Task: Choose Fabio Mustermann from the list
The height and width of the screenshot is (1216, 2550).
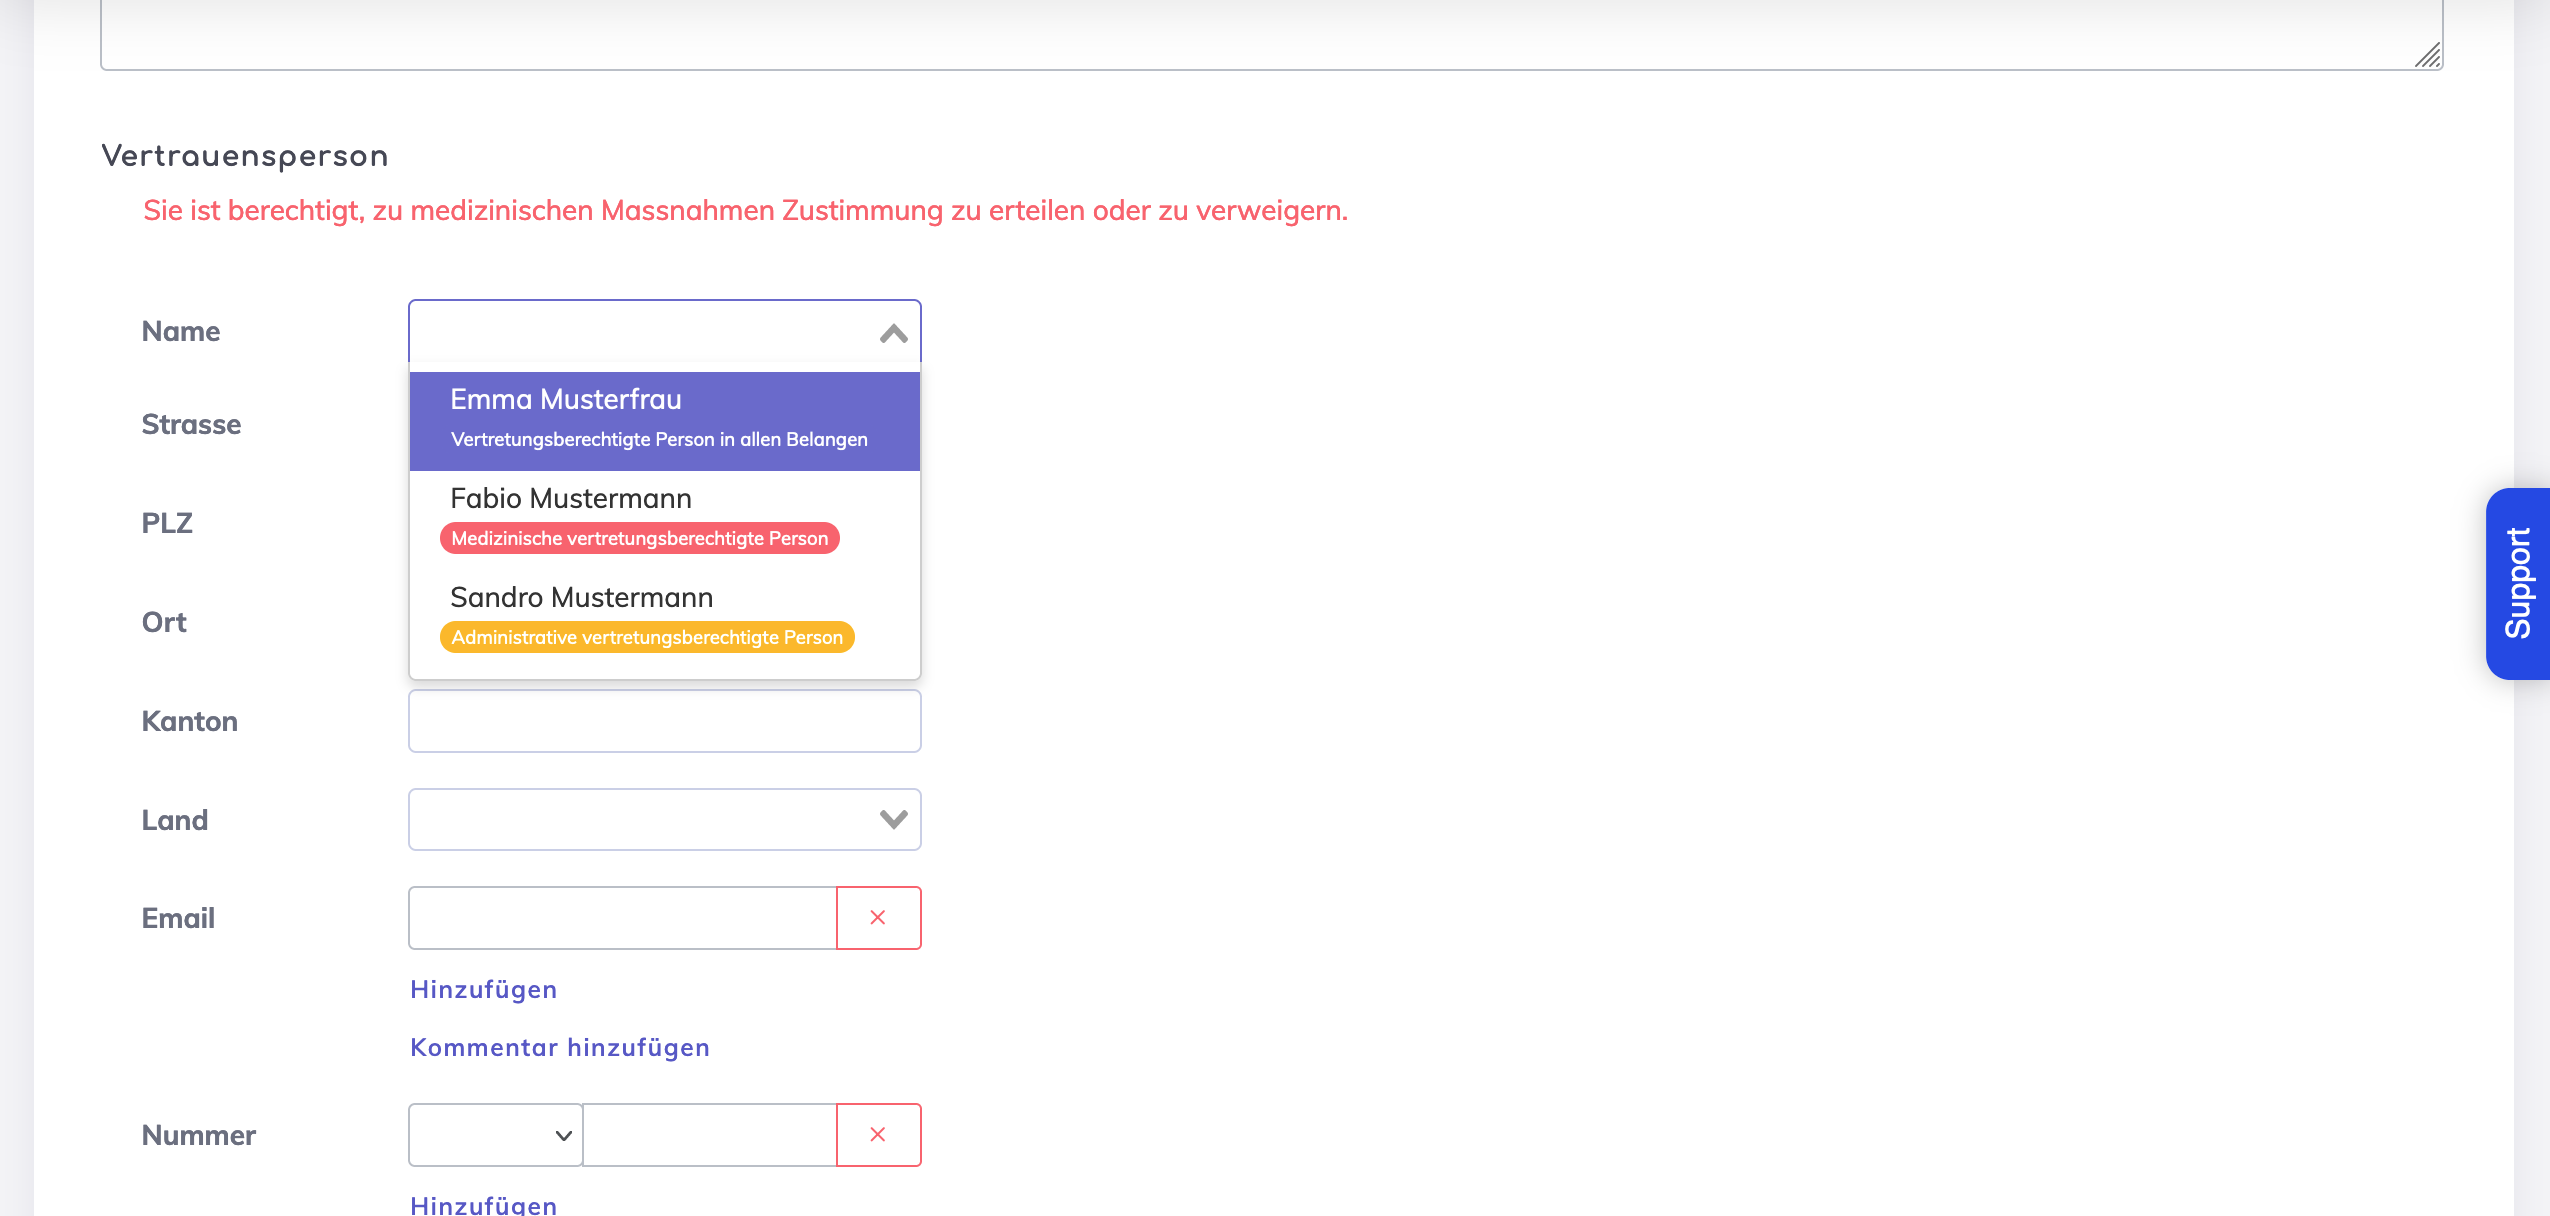Action: point(570,498)
